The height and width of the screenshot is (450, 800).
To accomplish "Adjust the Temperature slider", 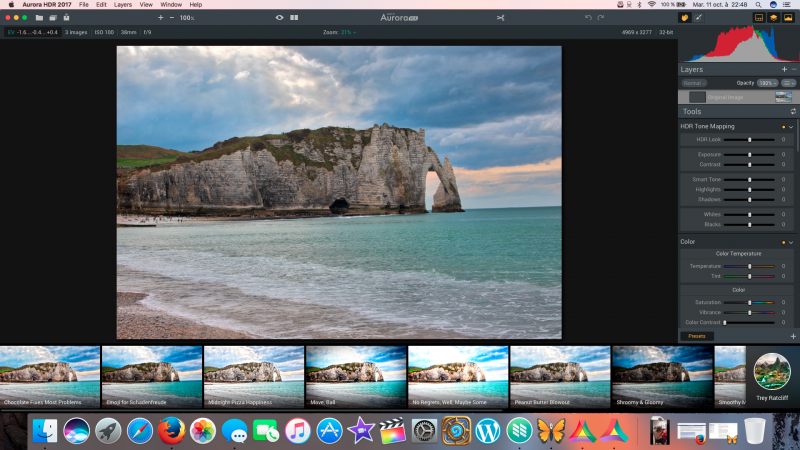I will 749,266.
